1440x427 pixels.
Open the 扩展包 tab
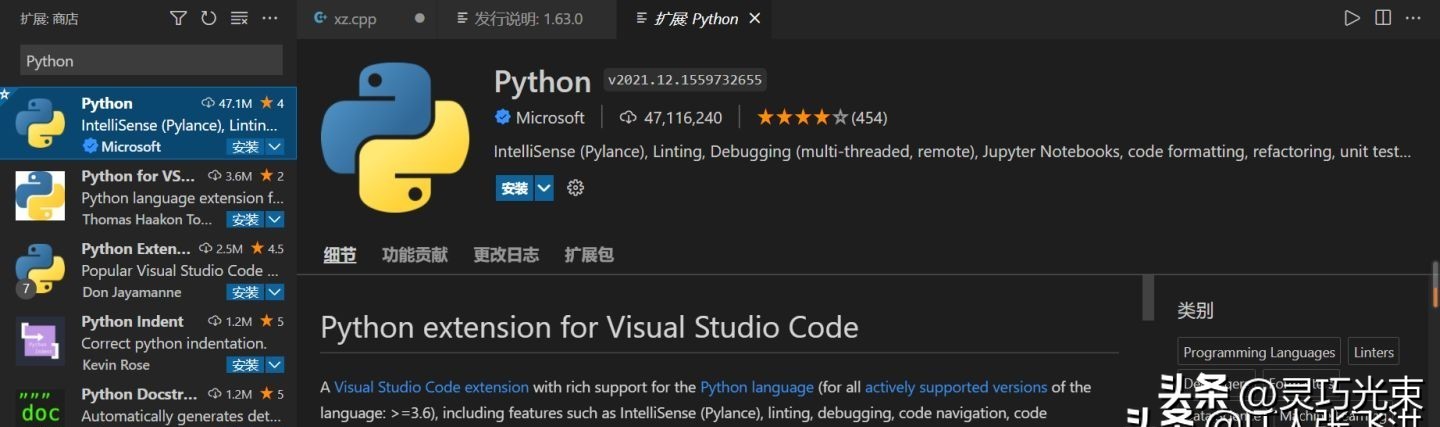(589, 255)
